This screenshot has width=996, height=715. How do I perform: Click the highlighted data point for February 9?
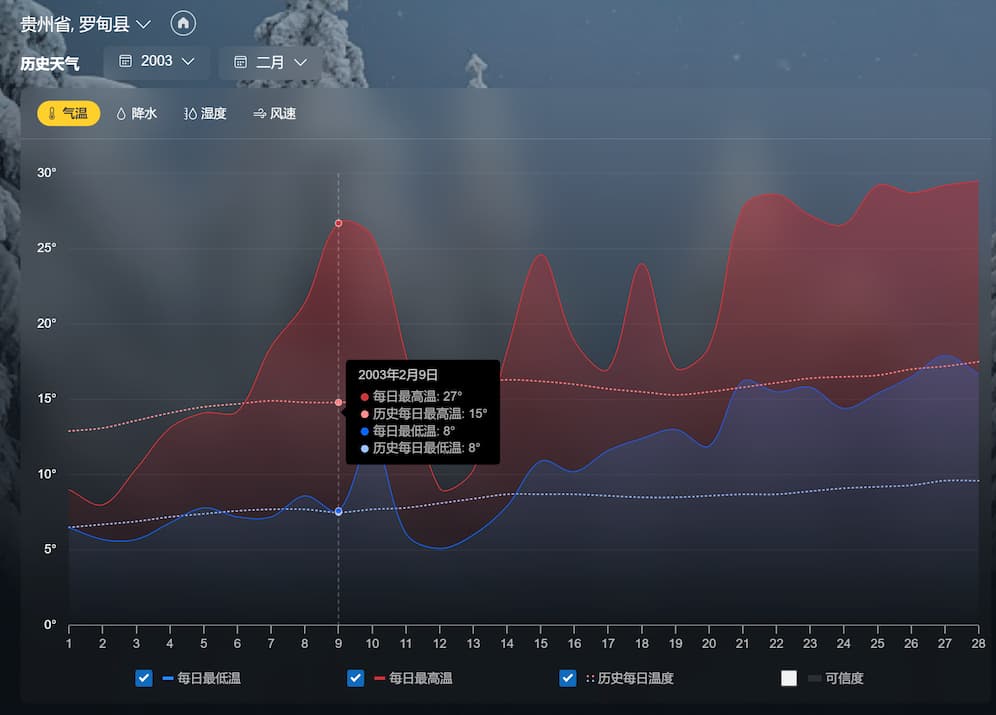coord(338,223)
